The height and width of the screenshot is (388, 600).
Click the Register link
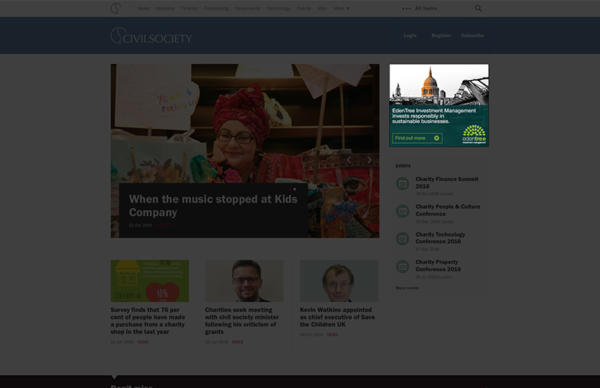tap(441, 36)
